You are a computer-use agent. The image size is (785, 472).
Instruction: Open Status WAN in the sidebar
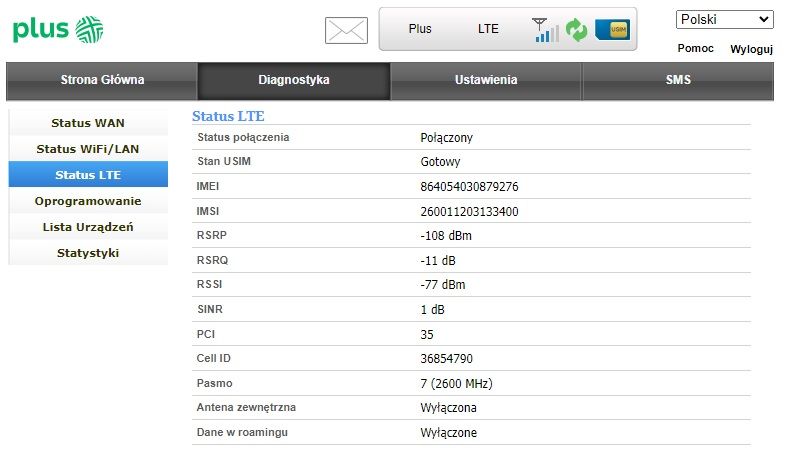point(88,123)
